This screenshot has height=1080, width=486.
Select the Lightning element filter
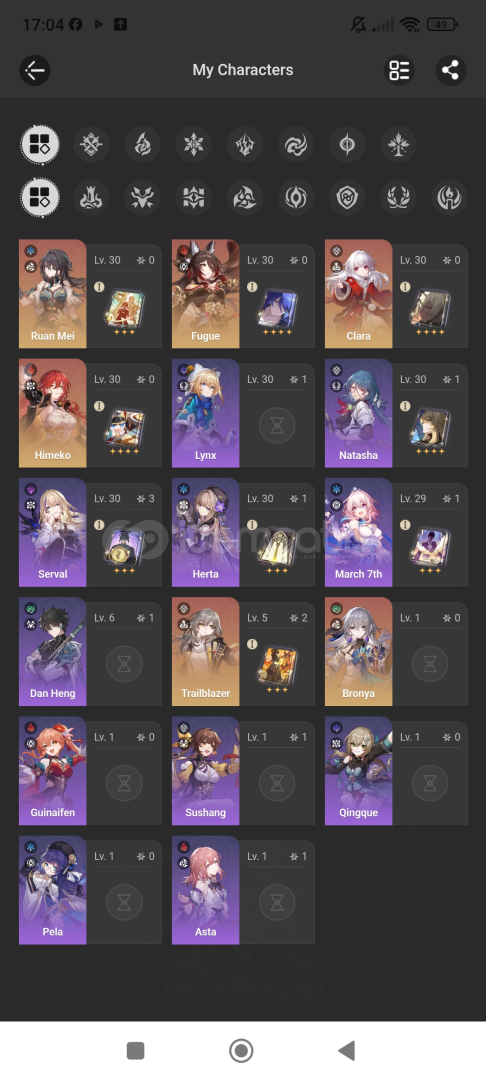click(245, 144)
